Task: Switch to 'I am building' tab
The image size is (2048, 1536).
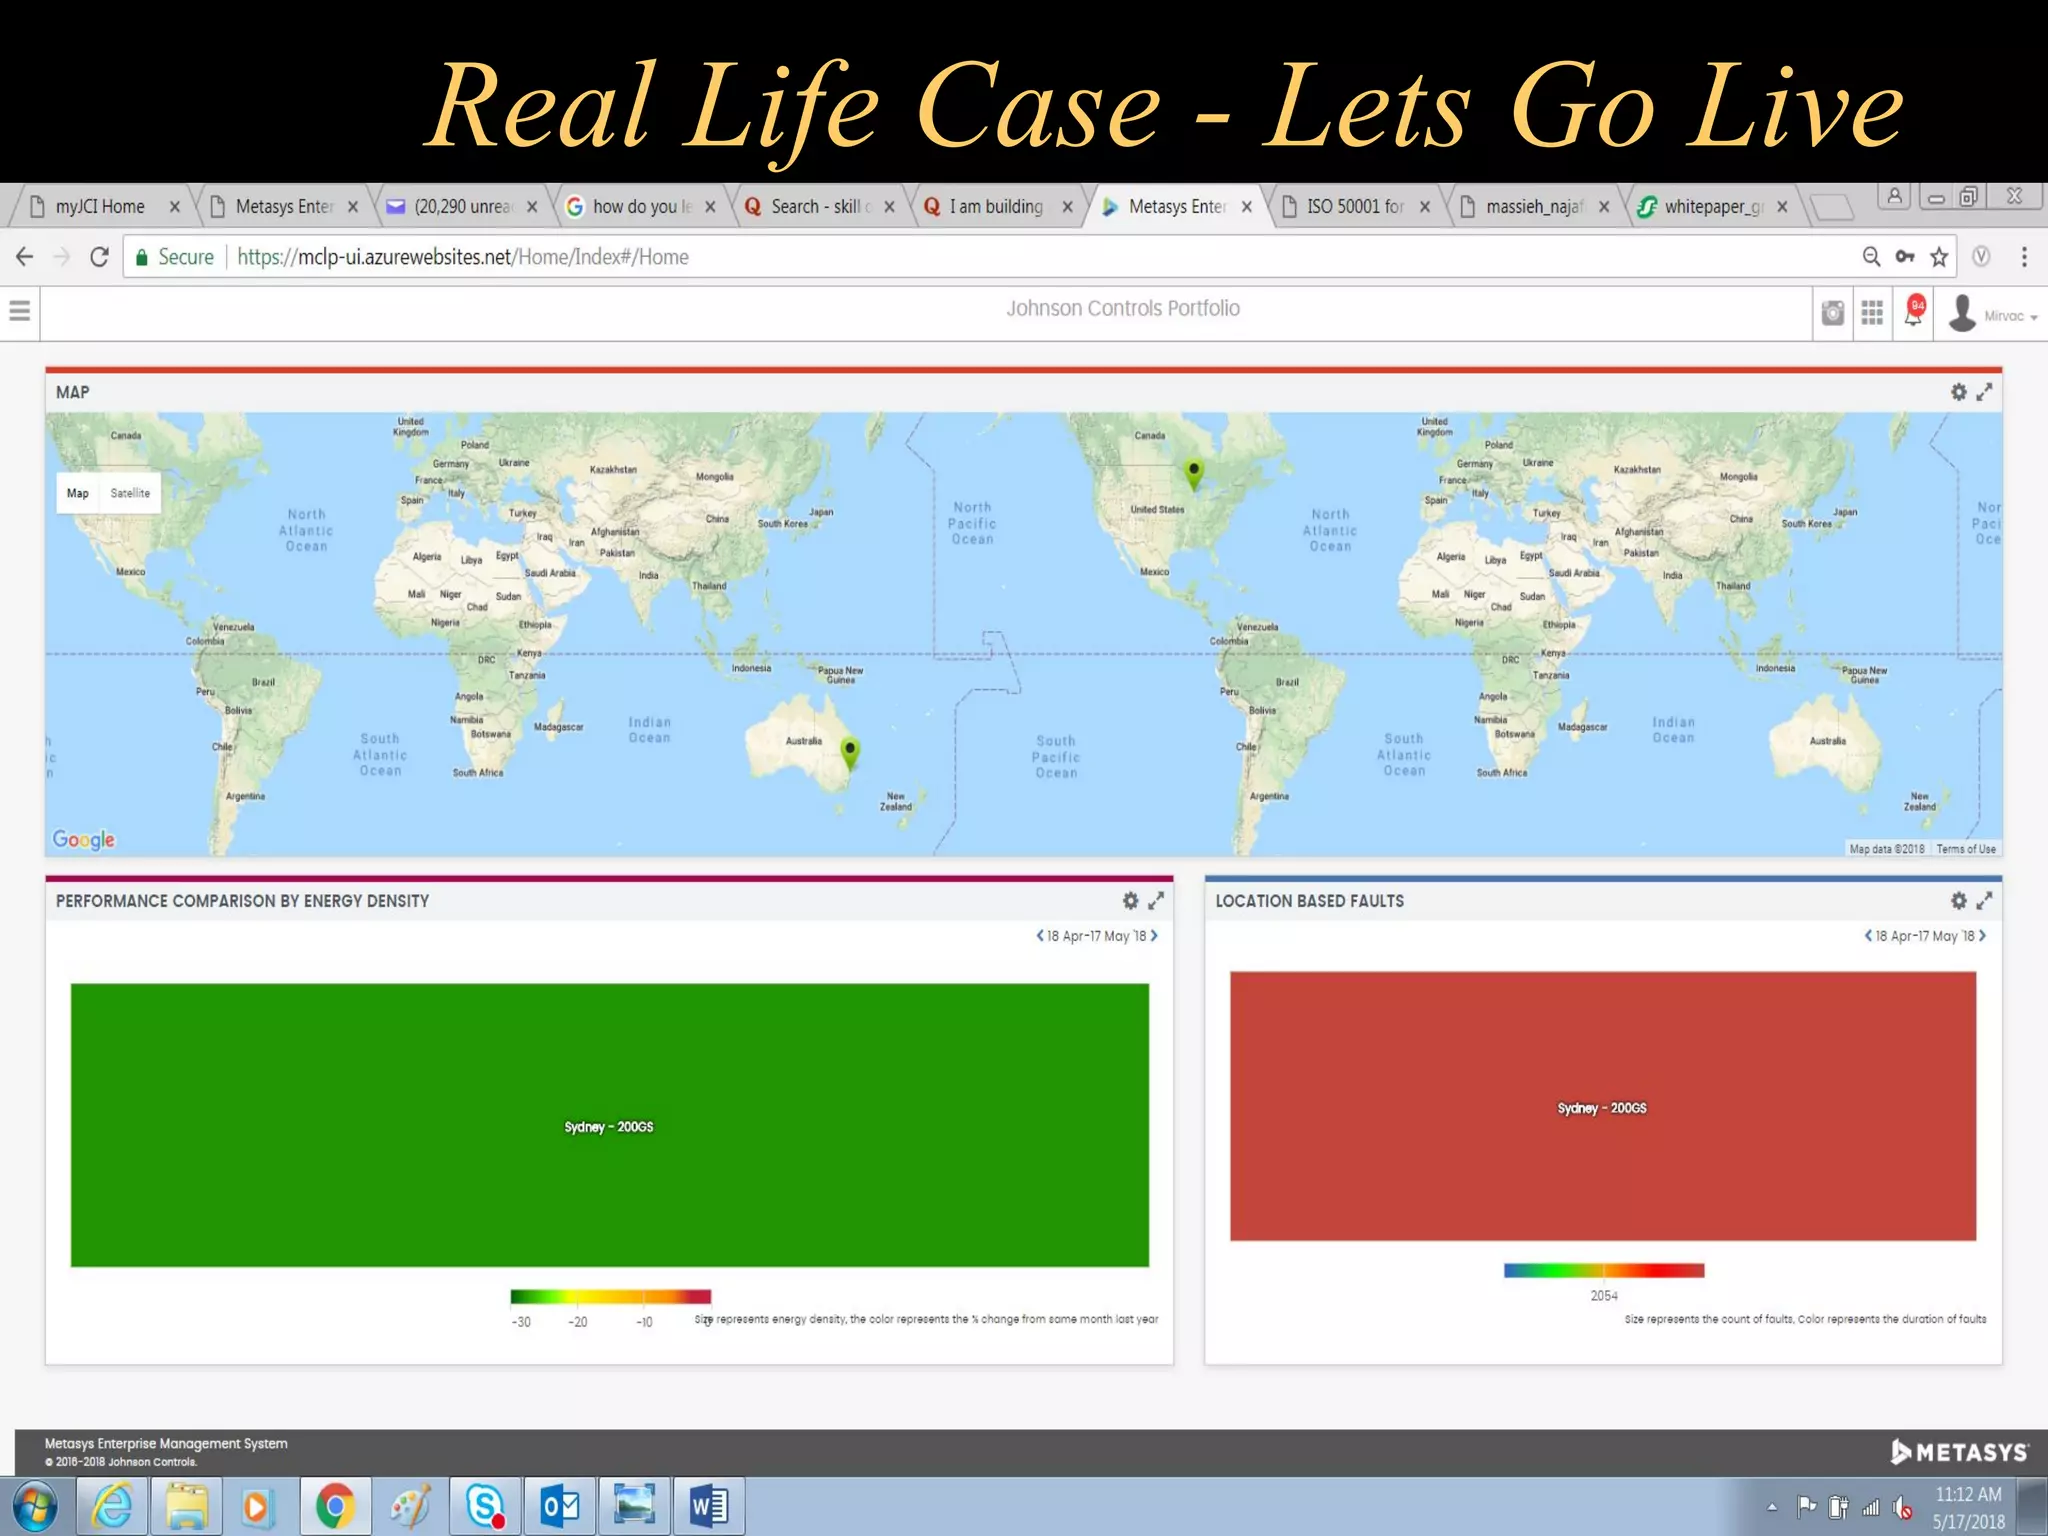Action: click(x=996, y=206)
